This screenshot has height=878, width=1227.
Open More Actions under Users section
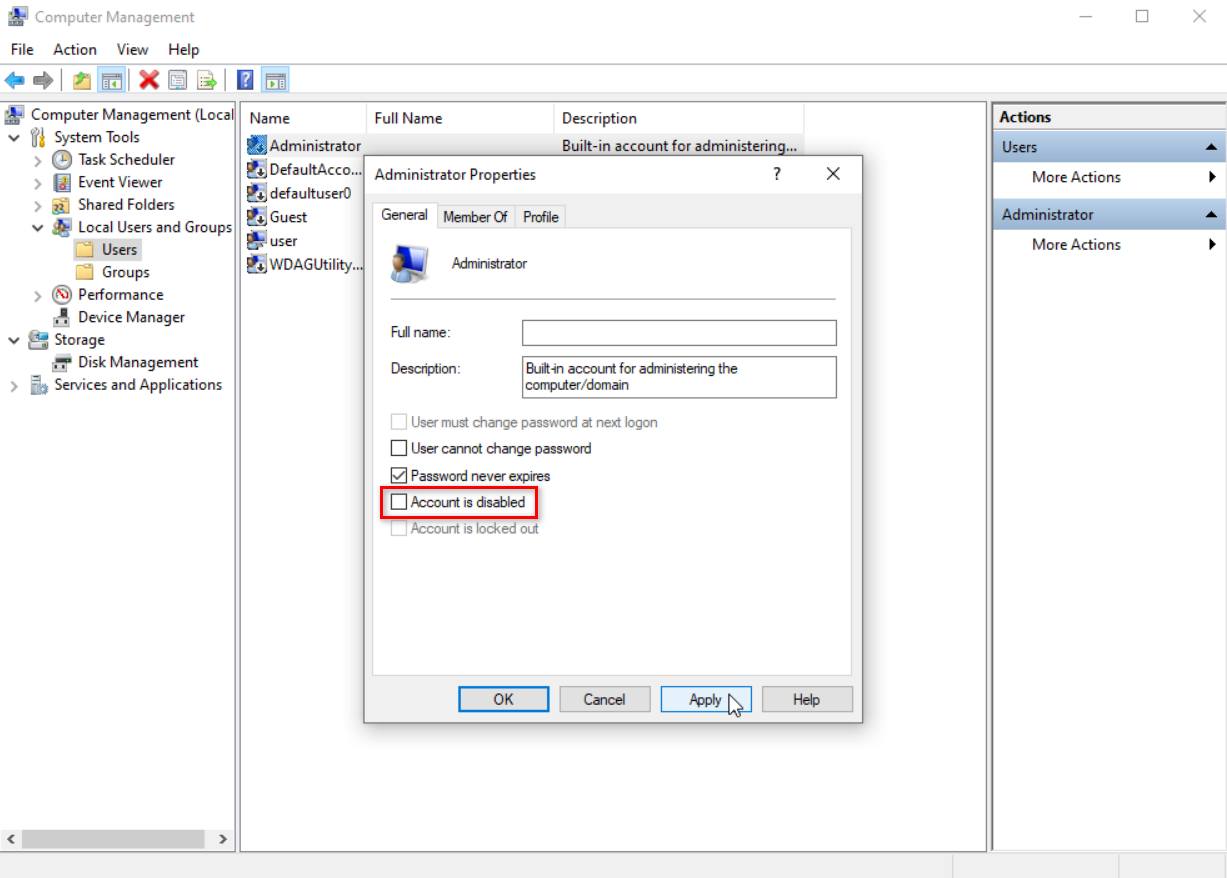click(x=1076, y=177)
